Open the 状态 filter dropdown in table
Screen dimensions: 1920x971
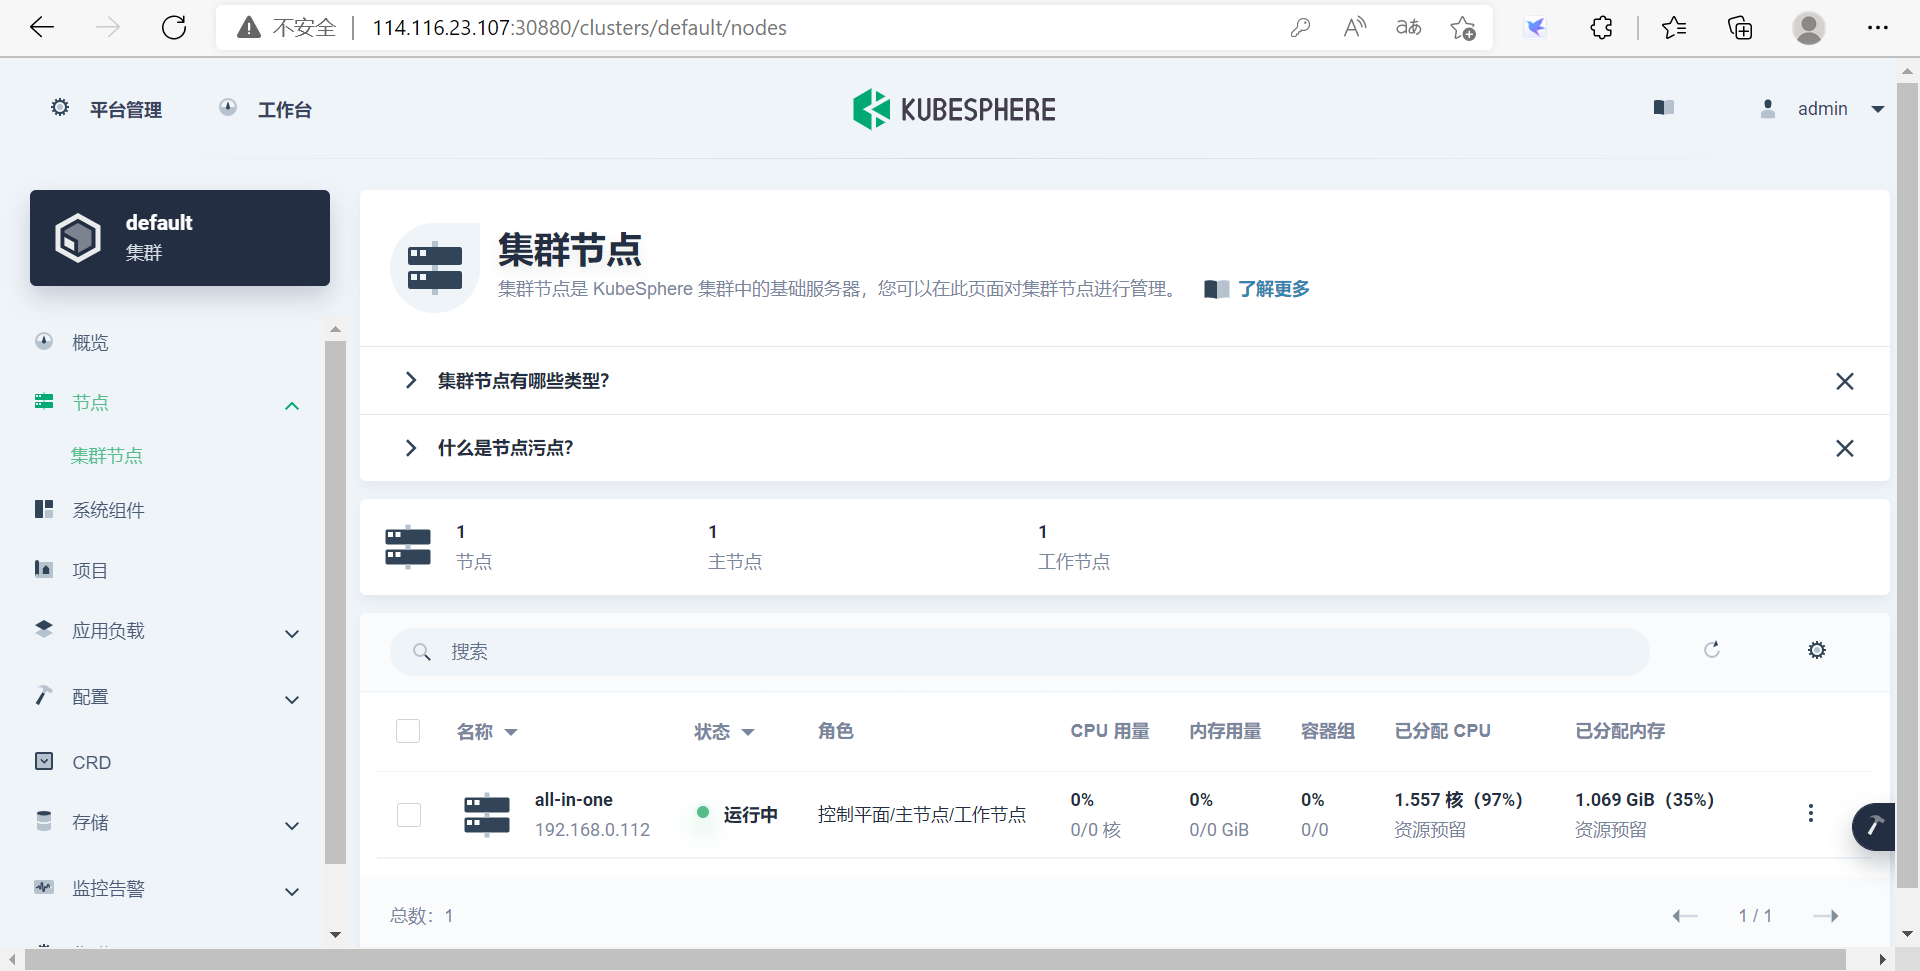click(750, 732)
